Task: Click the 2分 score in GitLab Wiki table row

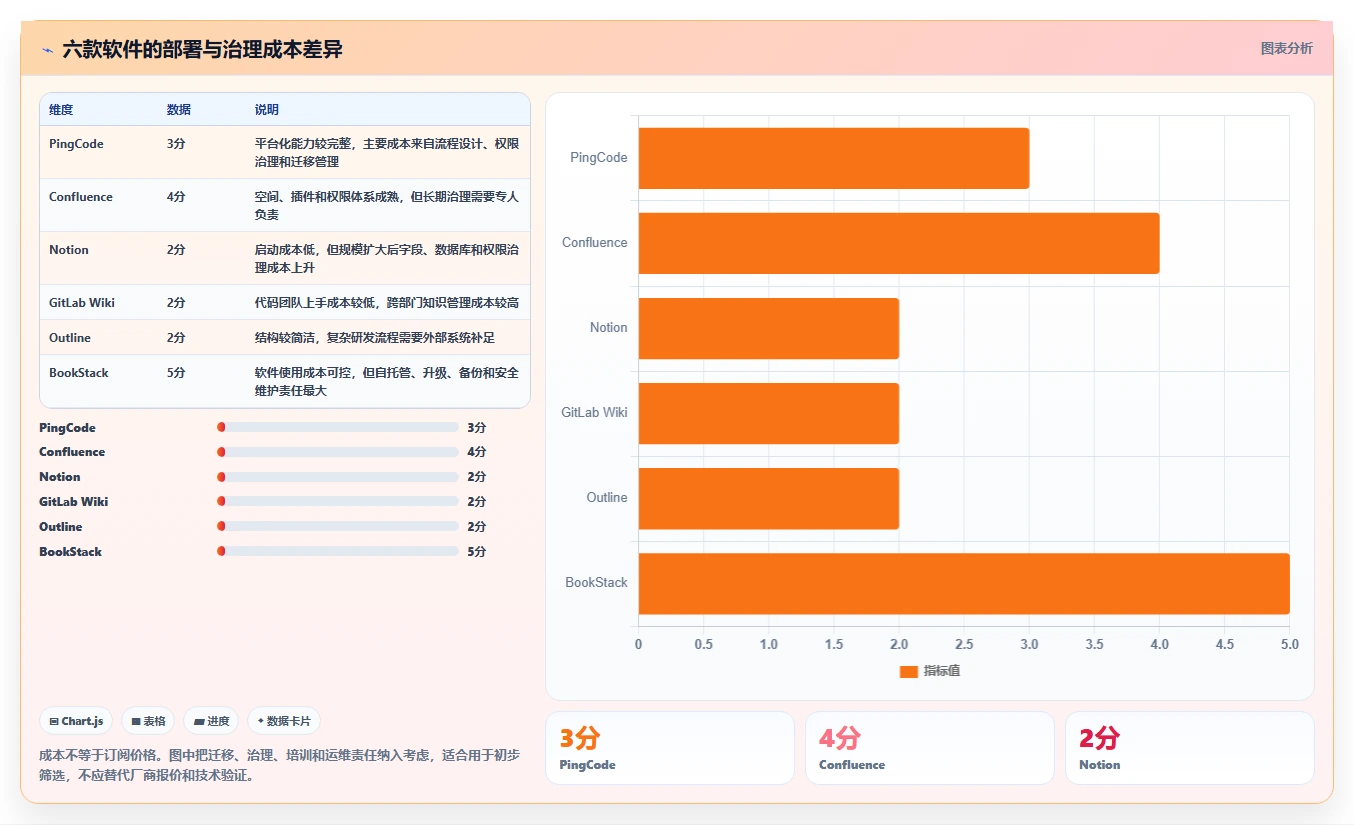Action: [176, 303]
